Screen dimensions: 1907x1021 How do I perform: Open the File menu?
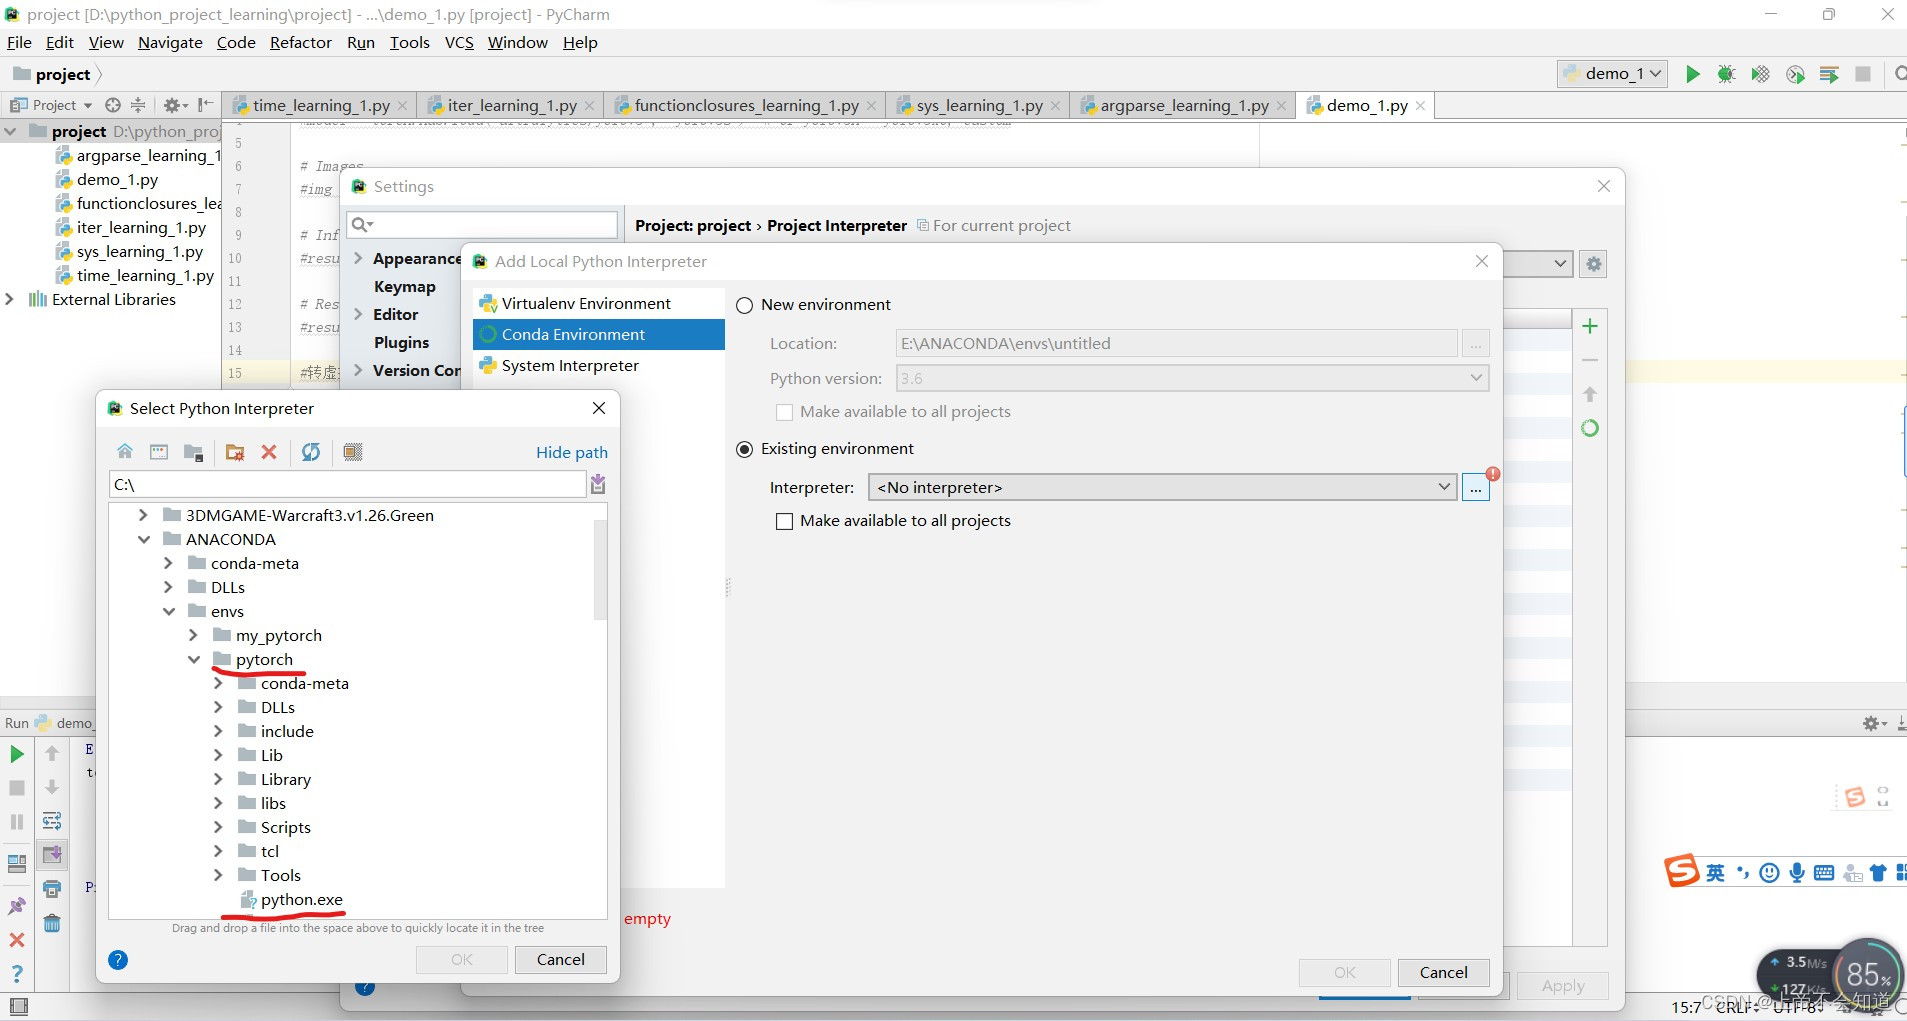tap(19, 42)
